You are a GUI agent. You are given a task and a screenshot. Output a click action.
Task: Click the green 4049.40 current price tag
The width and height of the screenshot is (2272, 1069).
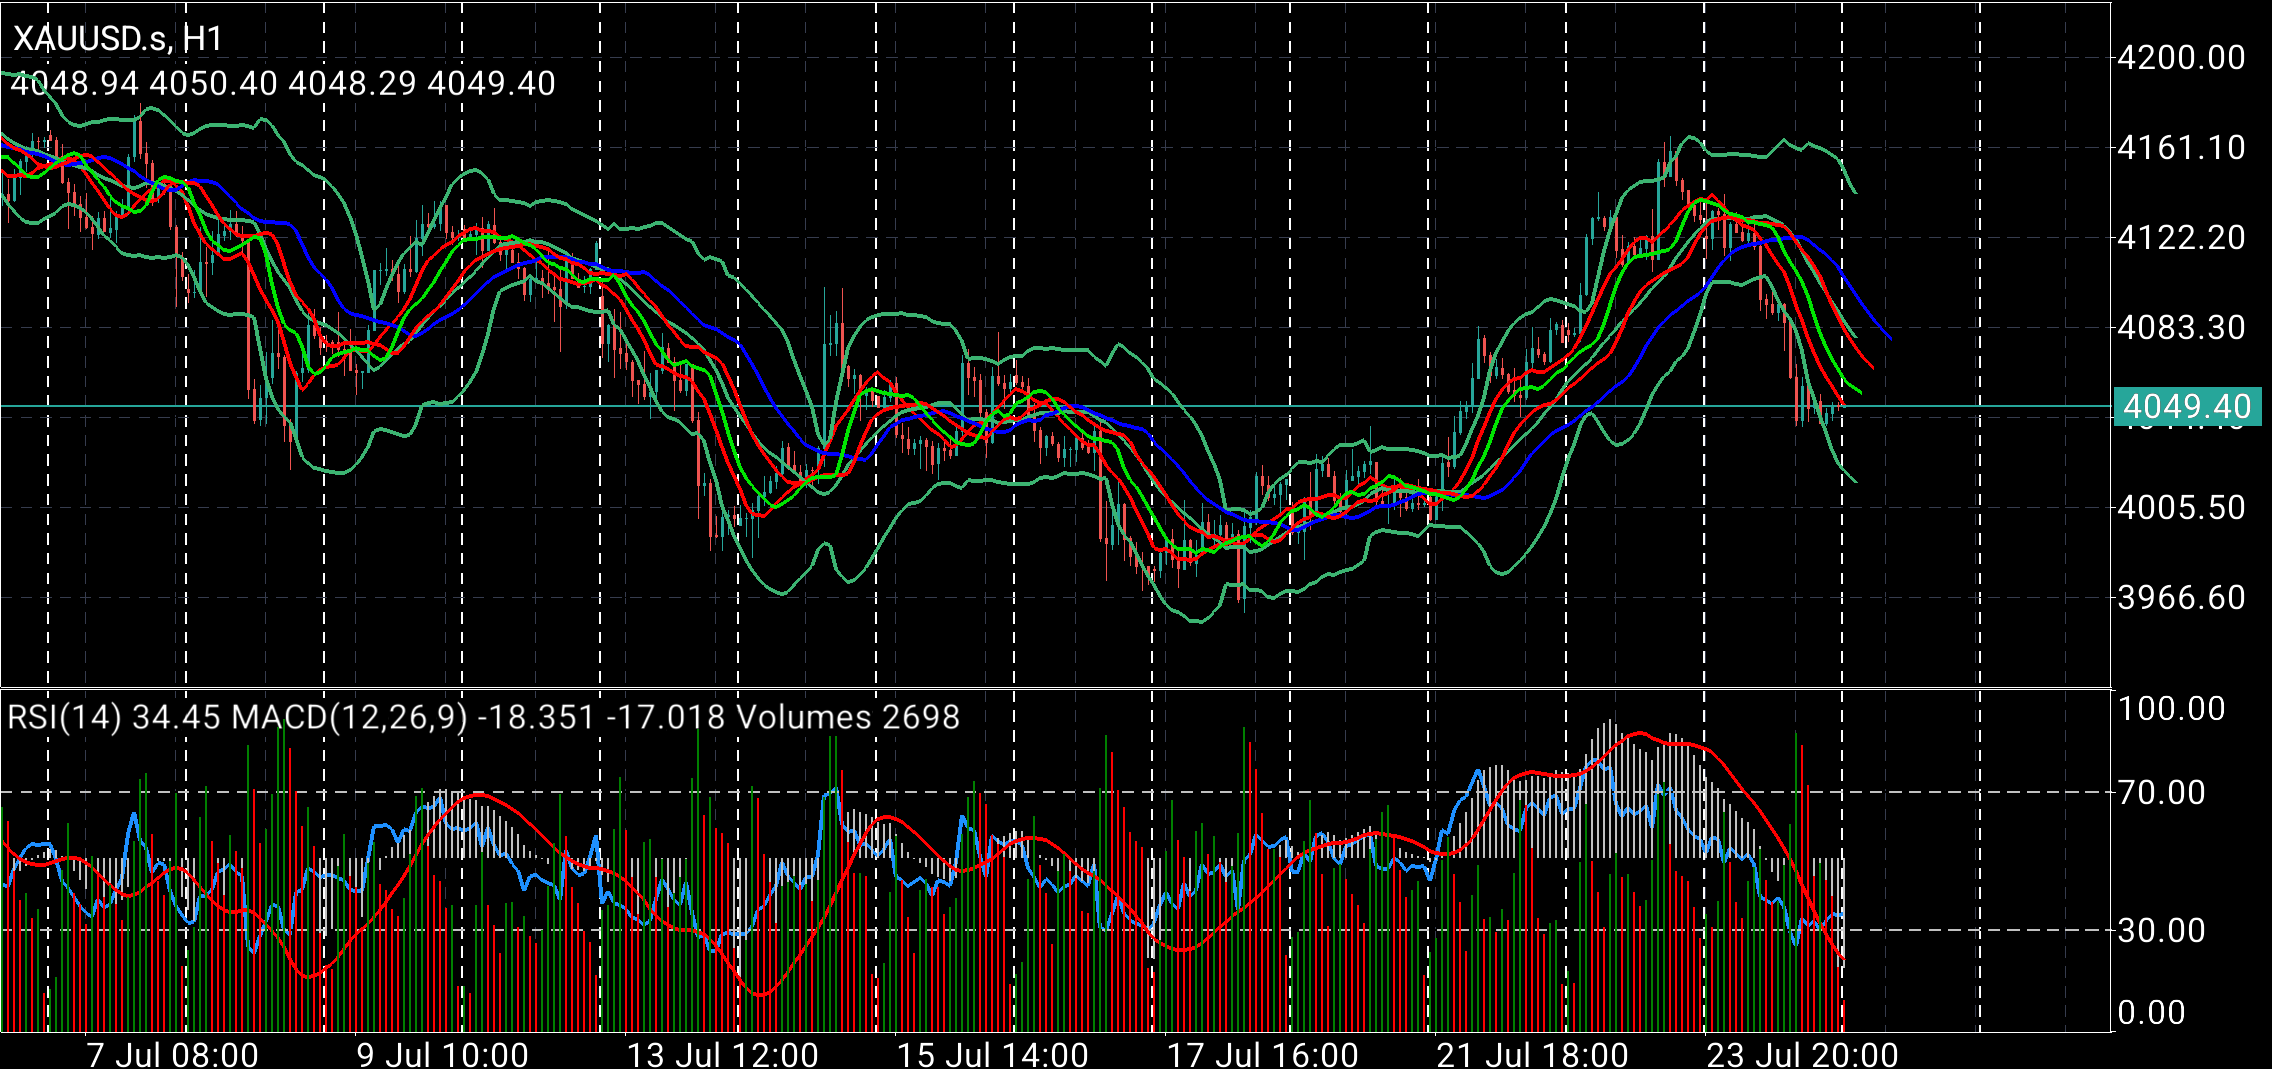pos(2186,407)
